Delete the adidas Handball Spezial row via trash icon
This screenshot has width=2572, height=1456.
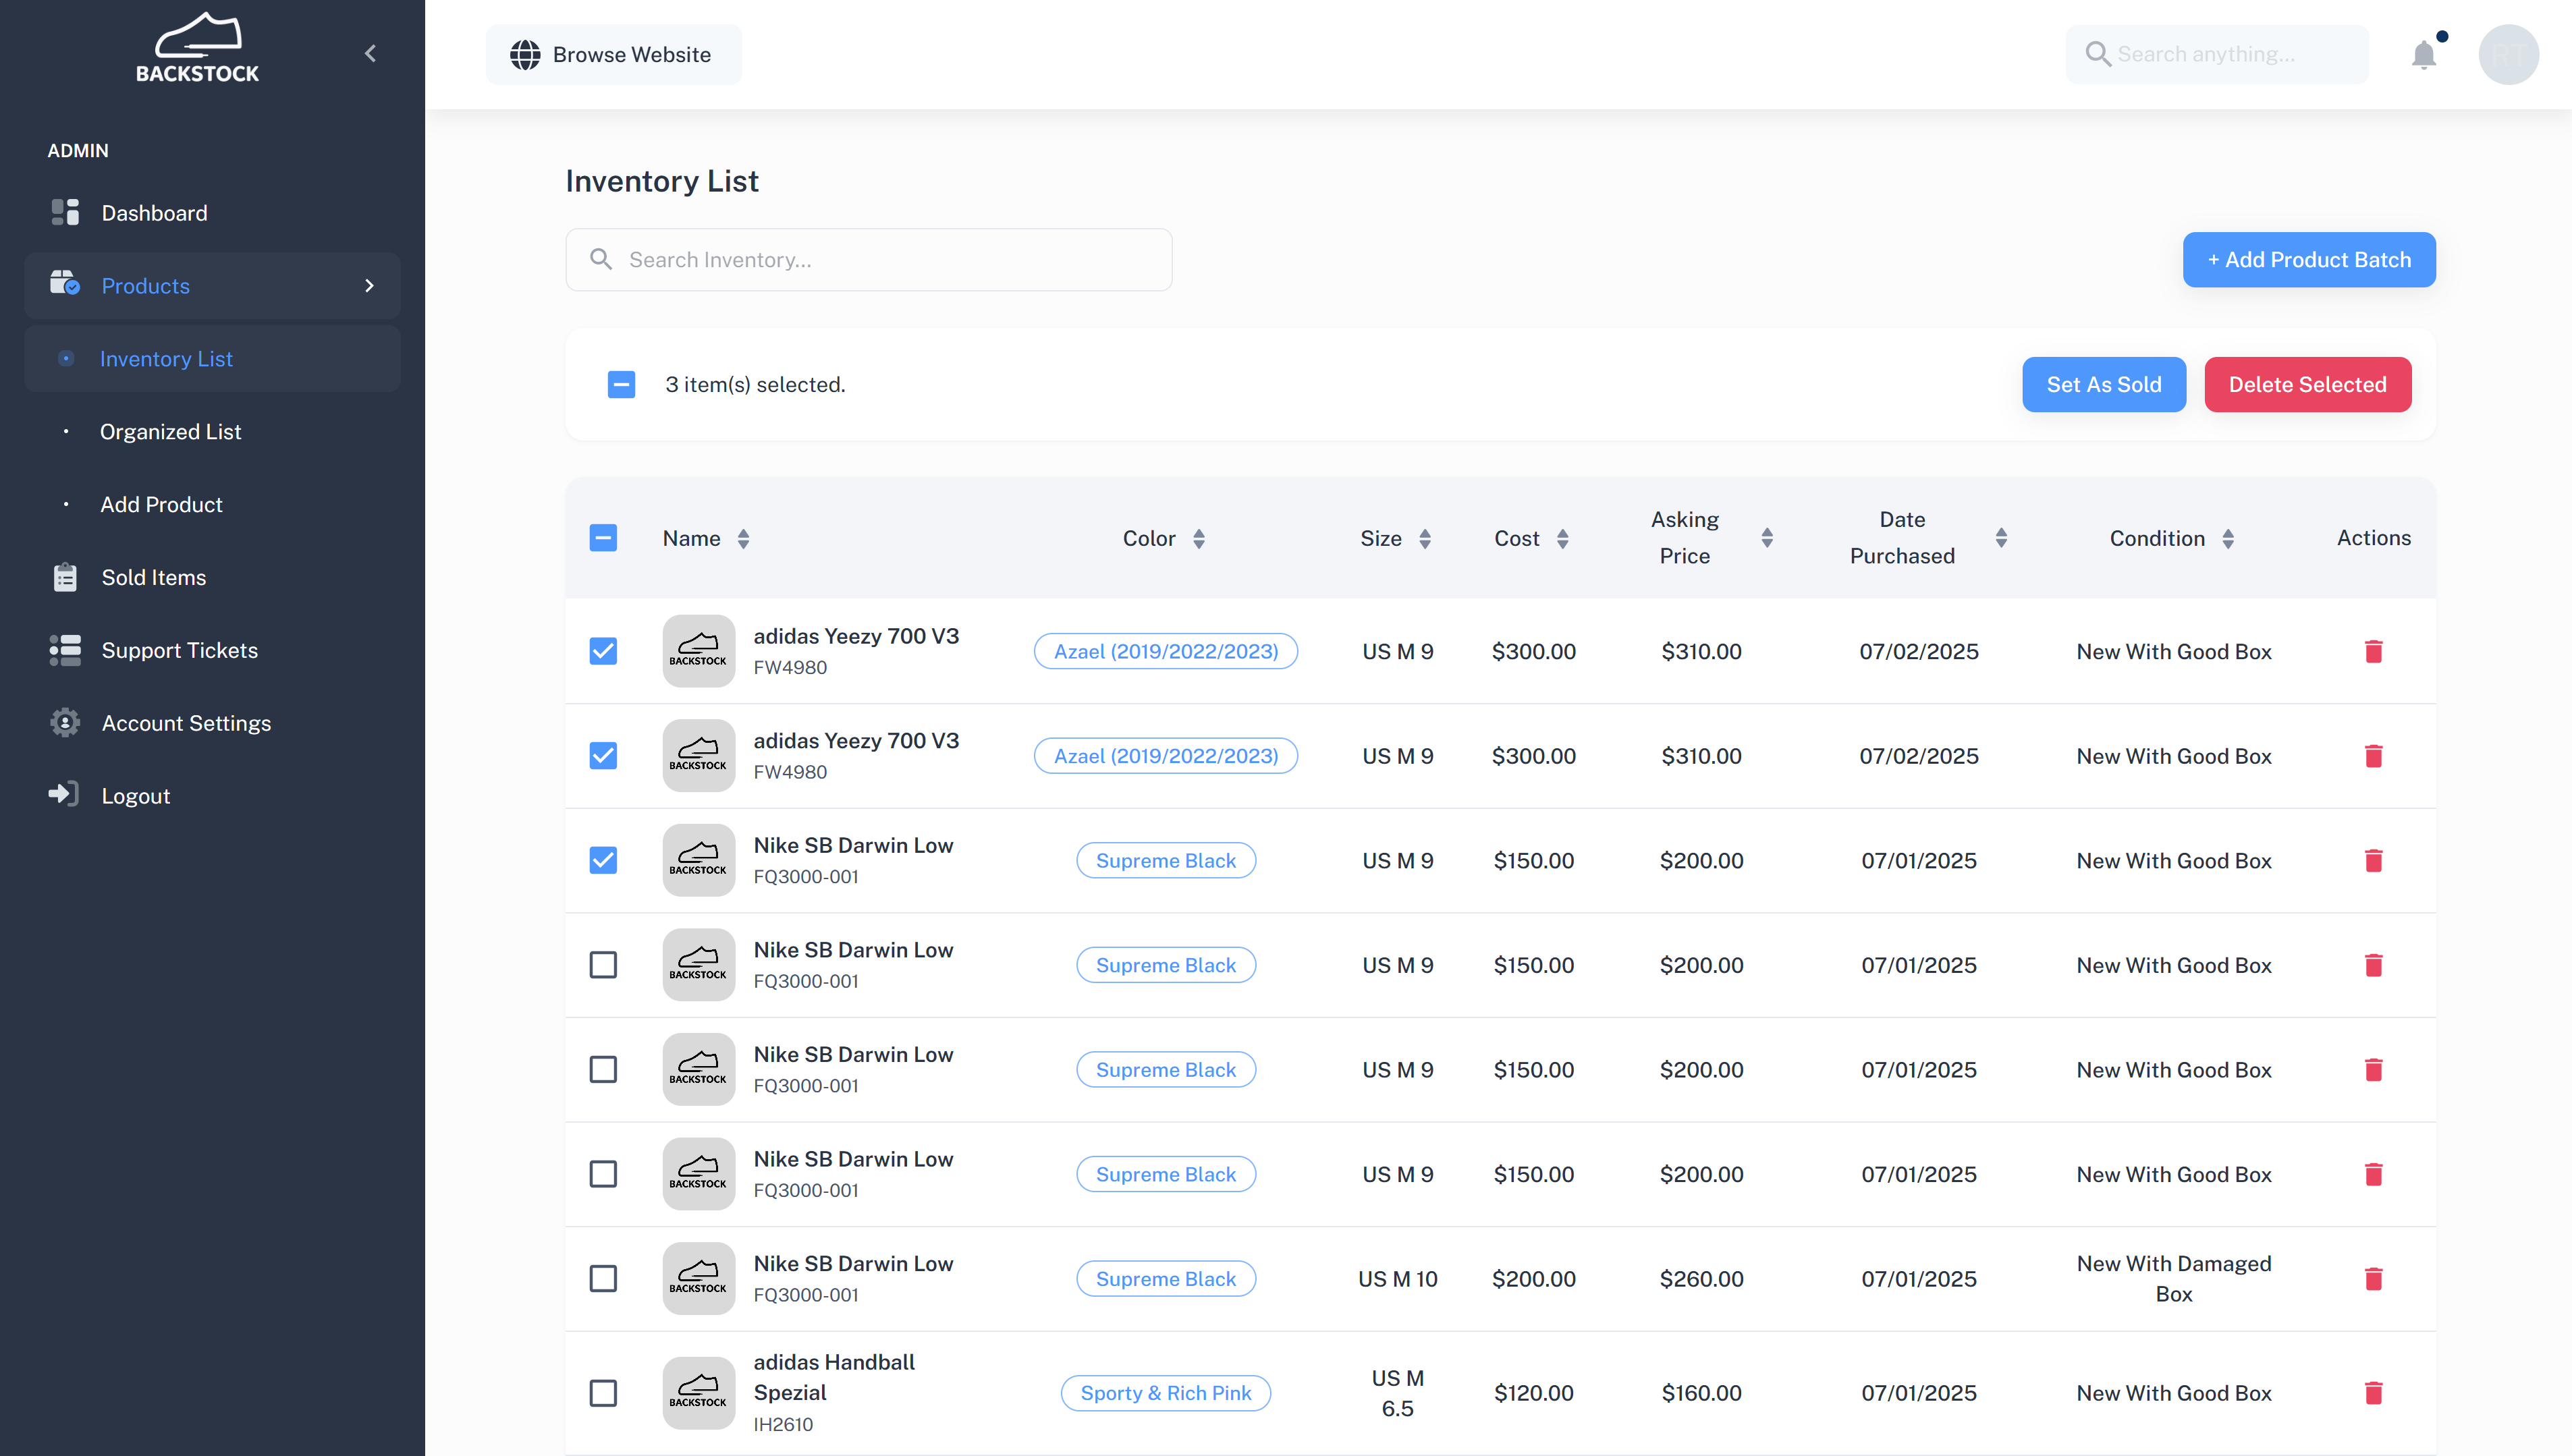[x=2373, y=1393]
